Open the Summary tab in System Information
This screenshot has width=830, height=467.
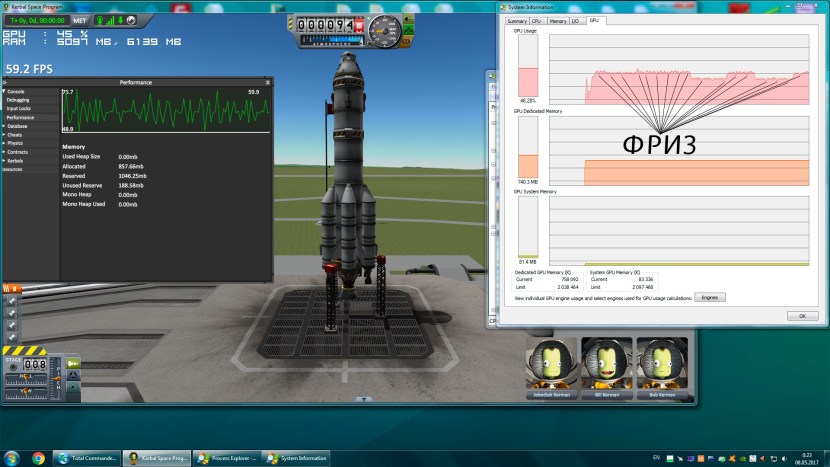pos(517,20)
